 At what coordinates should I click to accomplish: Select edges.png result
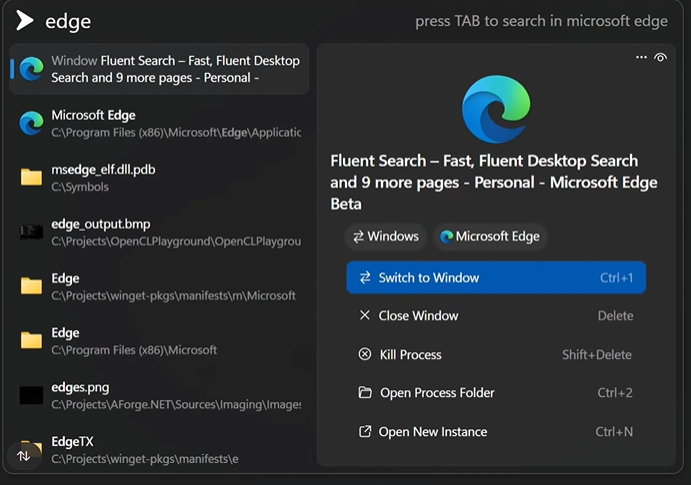click(159, 396)
